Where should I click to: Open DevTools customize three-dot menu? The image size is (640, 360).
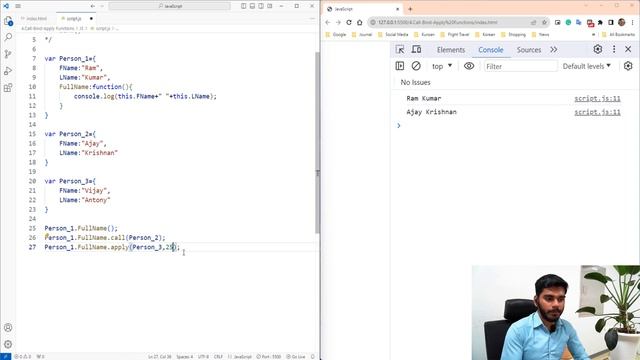pos(614,49)
